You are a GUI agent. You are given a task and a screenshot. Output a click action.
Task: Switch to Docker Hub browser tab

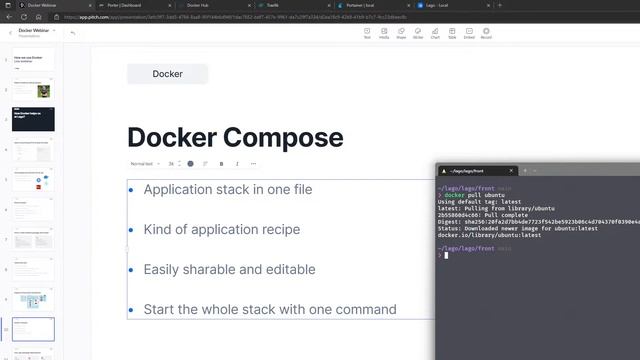(214, 5)
